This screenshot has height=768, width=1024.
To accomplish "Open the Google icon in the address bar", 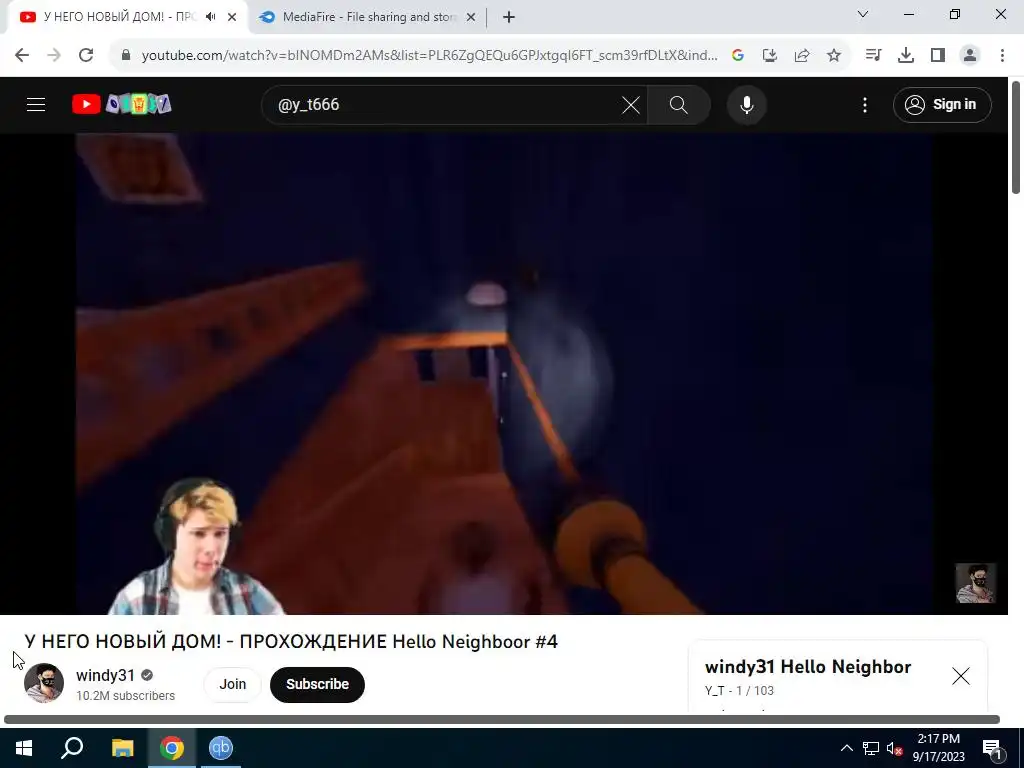I will point(738,56).
